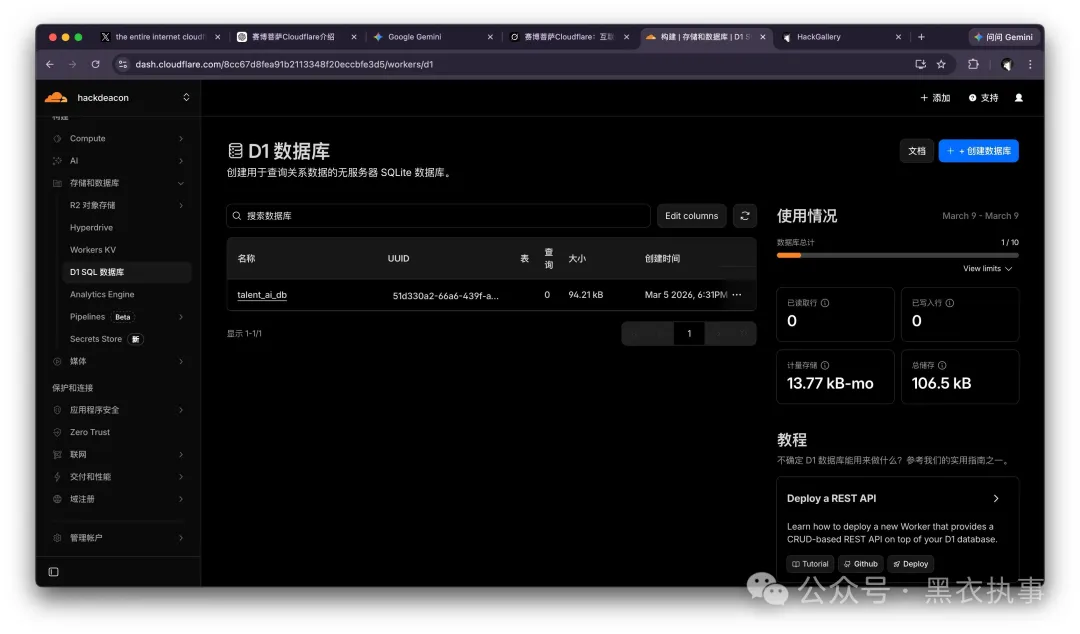Click info icon next to 计量存储

tap(825, 366)
